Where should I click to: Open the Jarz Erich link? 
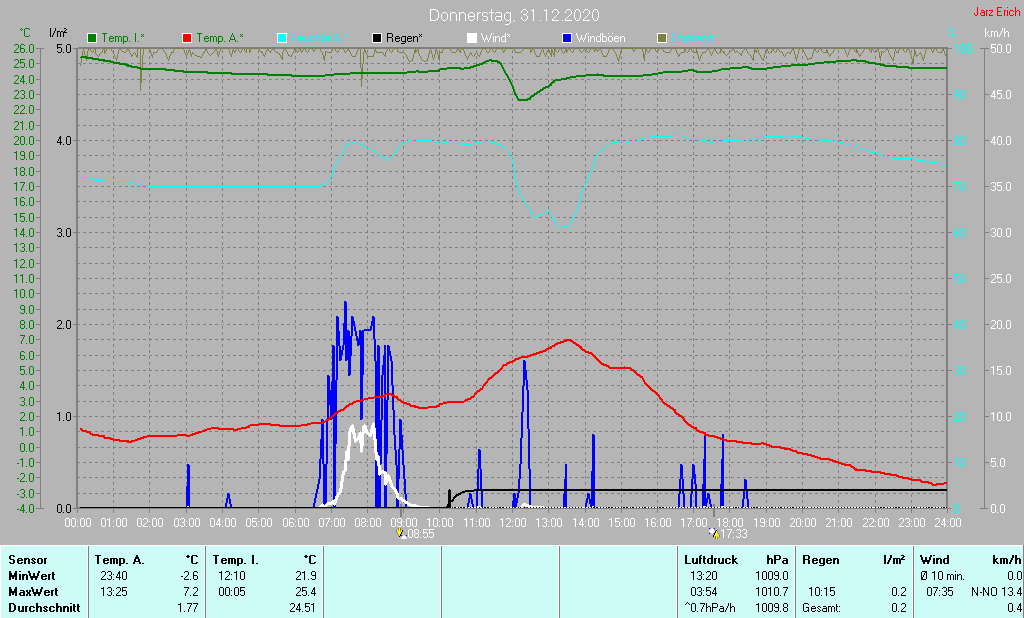coord(996,12)
